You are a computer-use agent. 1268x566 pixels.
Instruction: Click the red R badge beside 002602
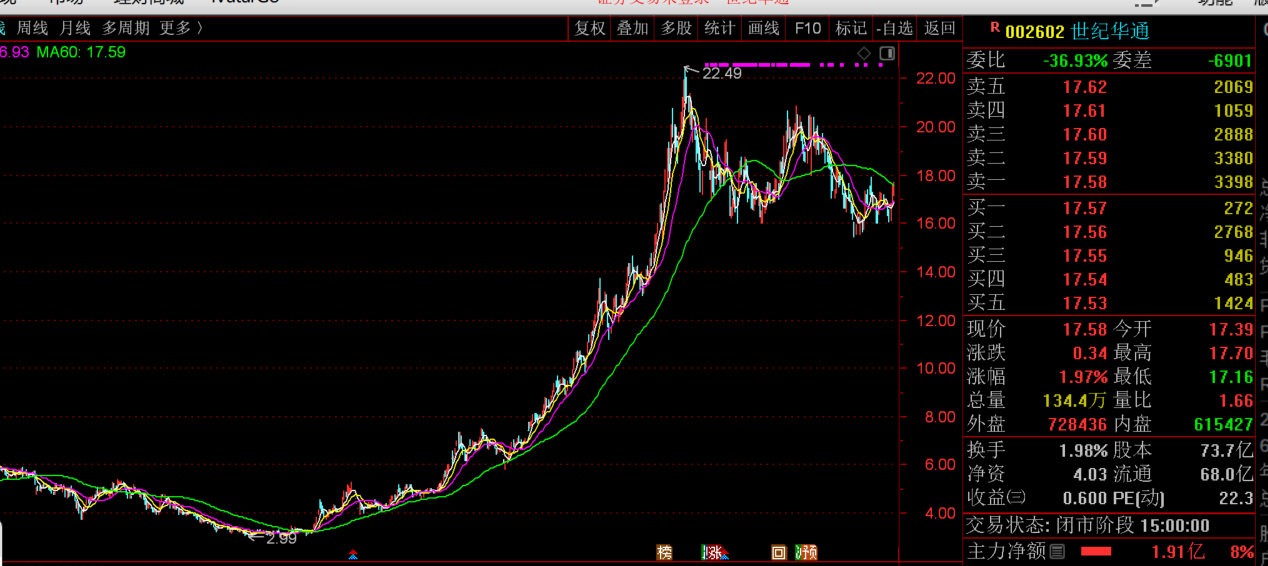pos(994,29)
